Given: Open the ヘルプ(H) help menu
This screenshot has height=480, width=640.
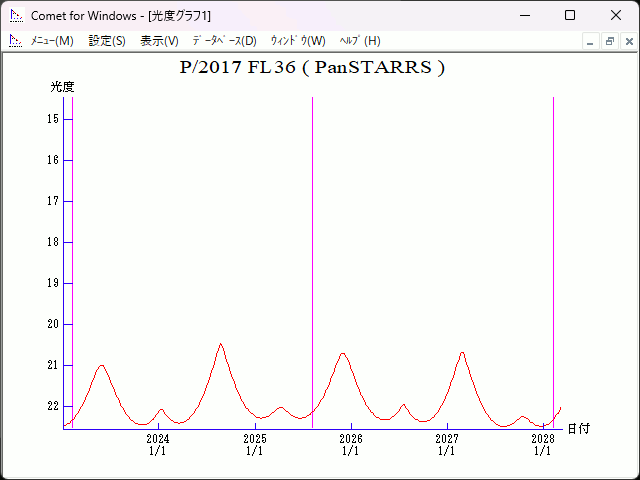Looking at the screenshot, I should click(x=360, y=41).
